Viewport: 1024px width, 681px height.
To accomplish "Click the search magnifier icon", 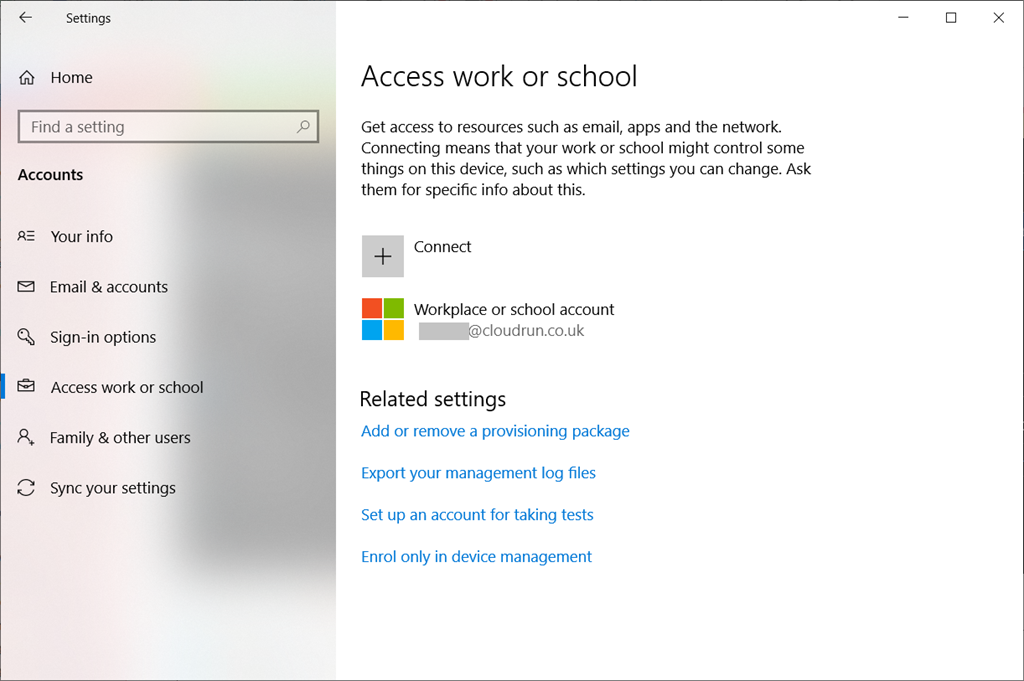I will pos(303,127).
